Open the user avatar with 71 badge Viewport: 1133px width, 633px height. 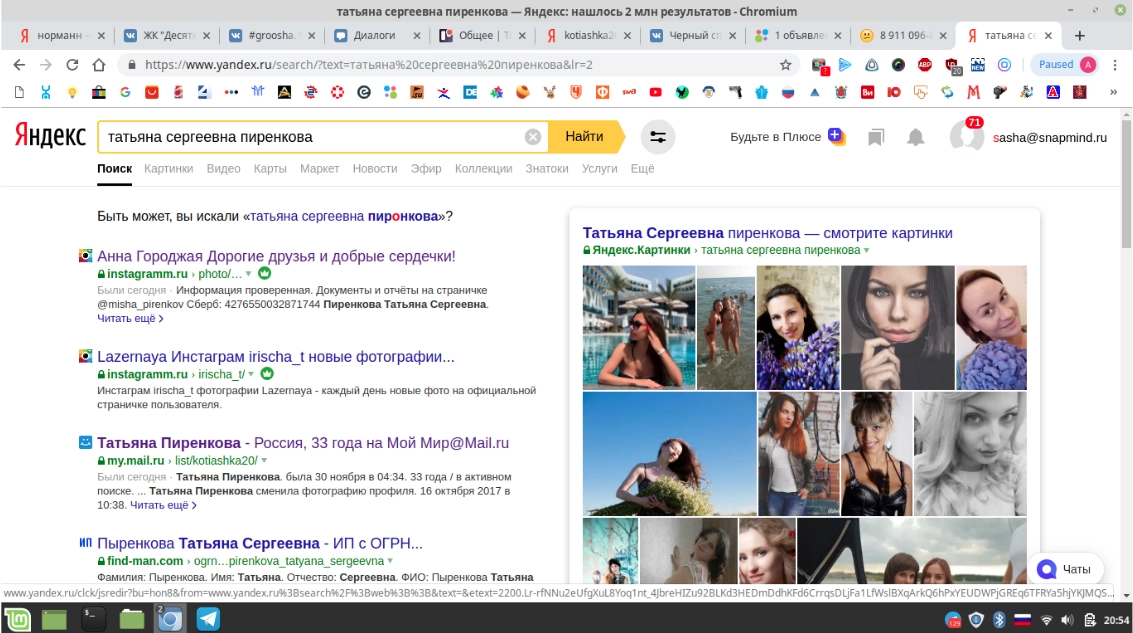click(x=966, y=137)
